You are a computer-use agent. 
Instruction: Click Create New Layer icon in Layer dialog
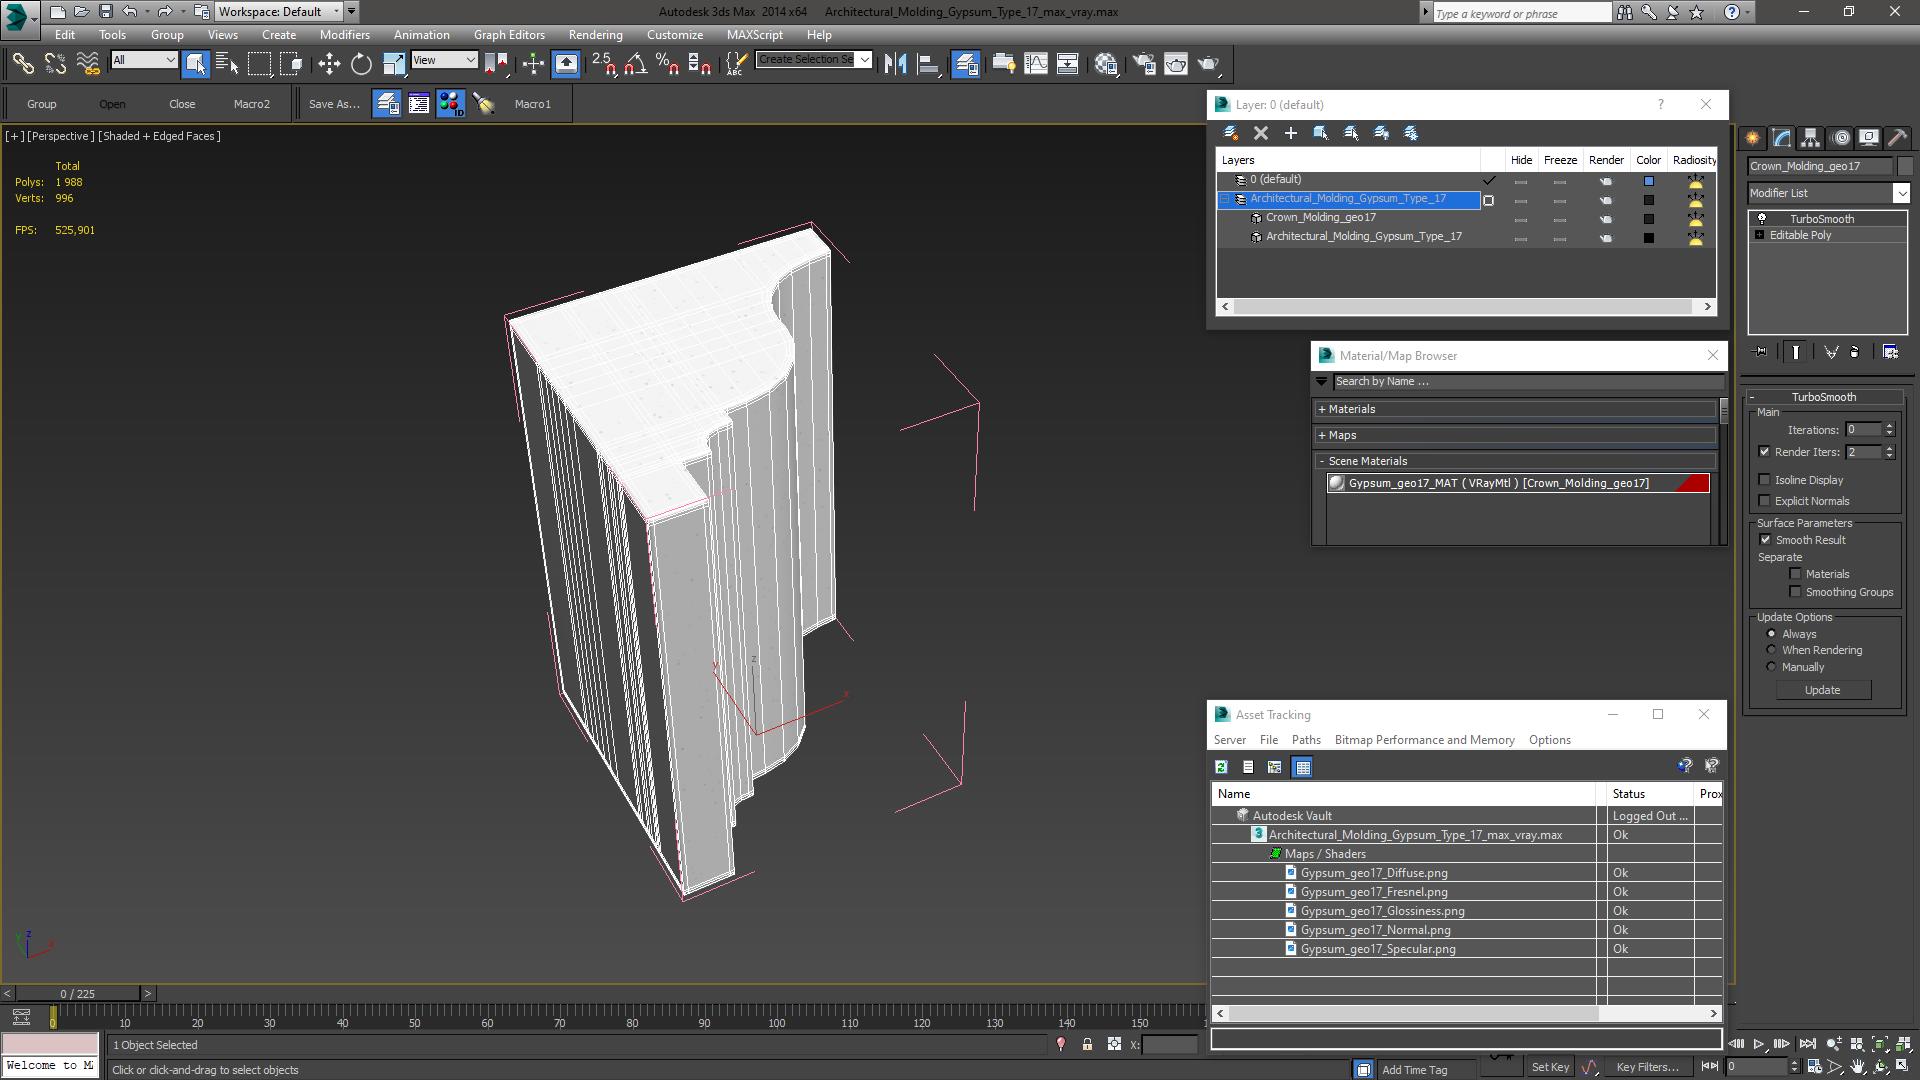click(x=1231, y=133)
